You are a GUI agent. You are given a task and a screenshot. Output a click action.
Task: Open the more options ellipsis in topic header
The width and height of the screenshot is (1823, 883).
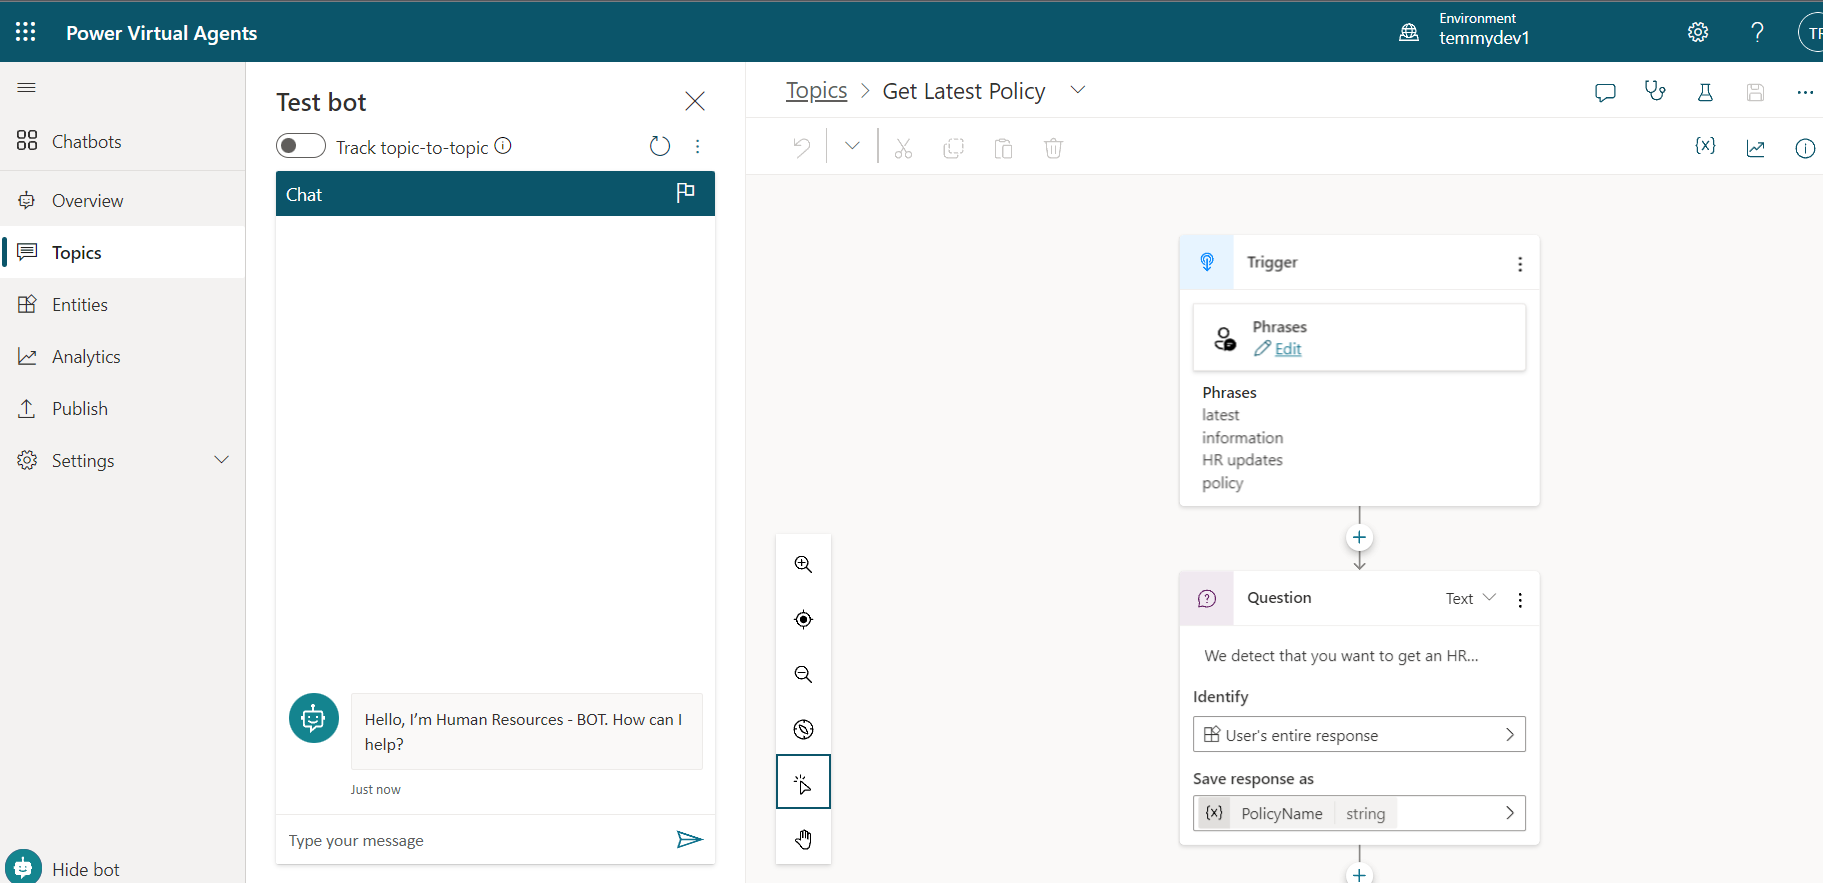[1805, 92]
